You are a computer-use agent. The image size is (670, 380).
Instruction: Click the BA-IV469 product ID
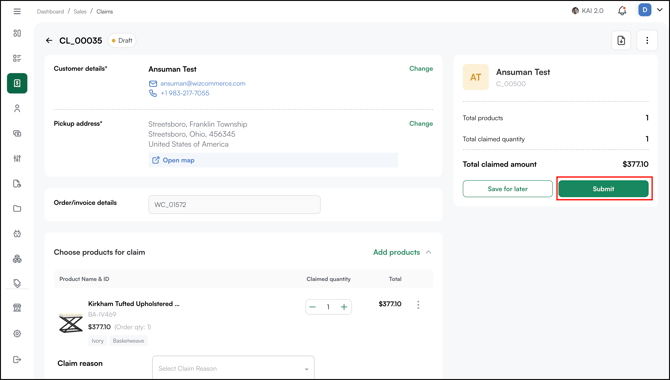(102, 315)
